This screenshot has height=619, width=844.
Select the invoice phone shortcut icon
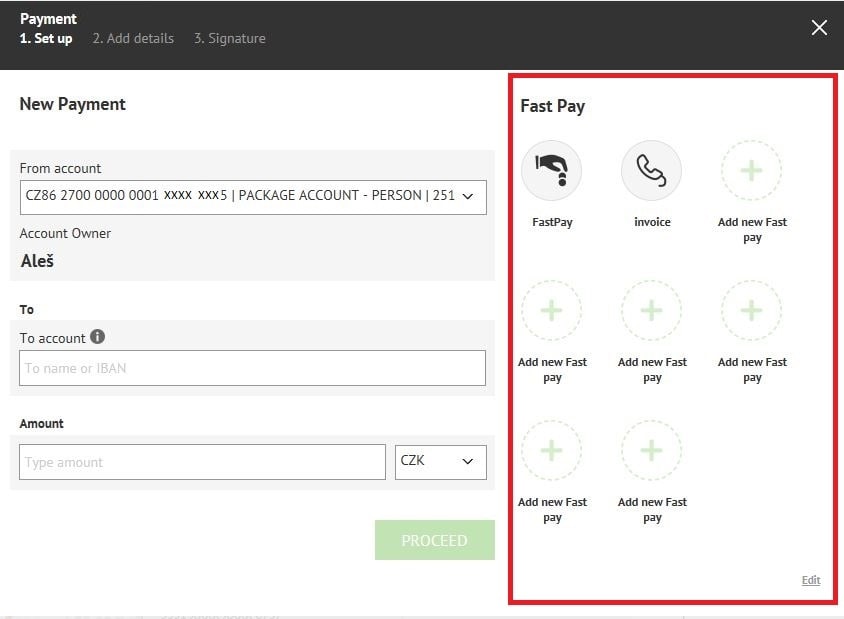tap(651, 171)
